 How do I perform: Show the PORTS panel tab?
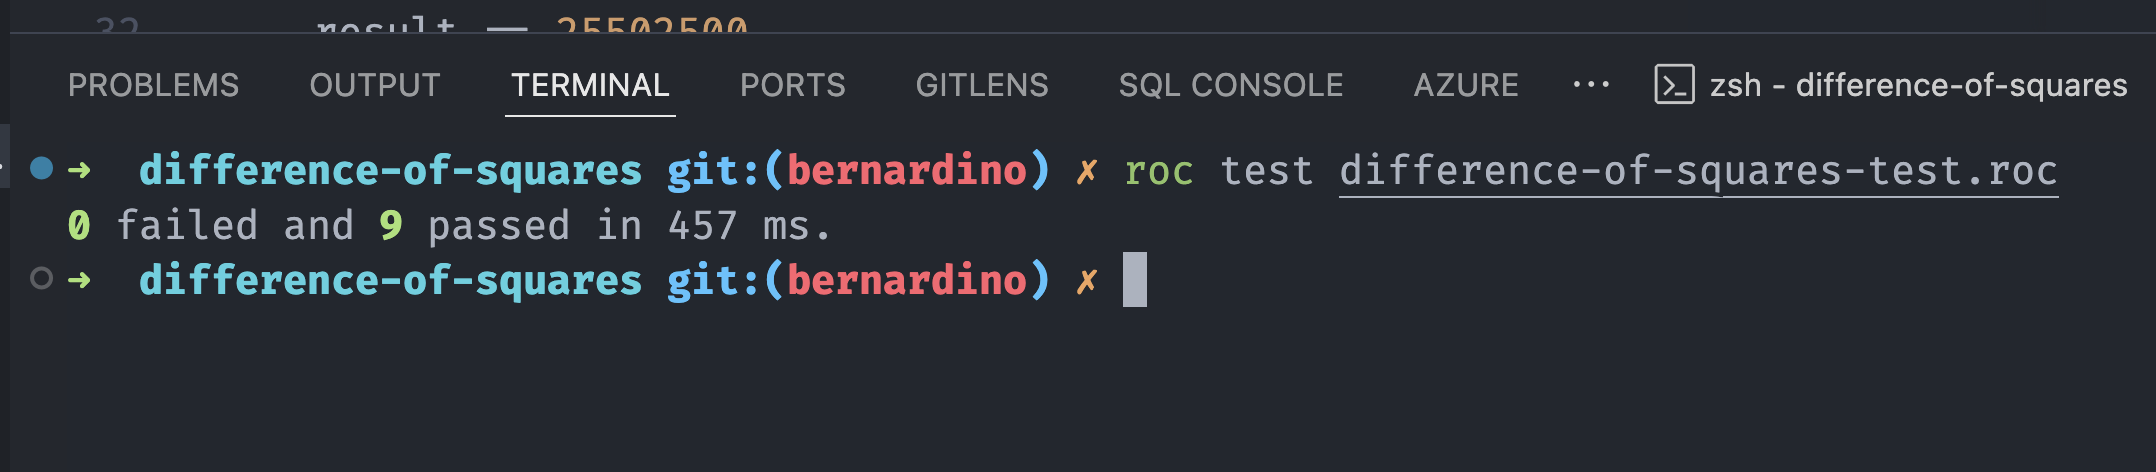(793, 86)
